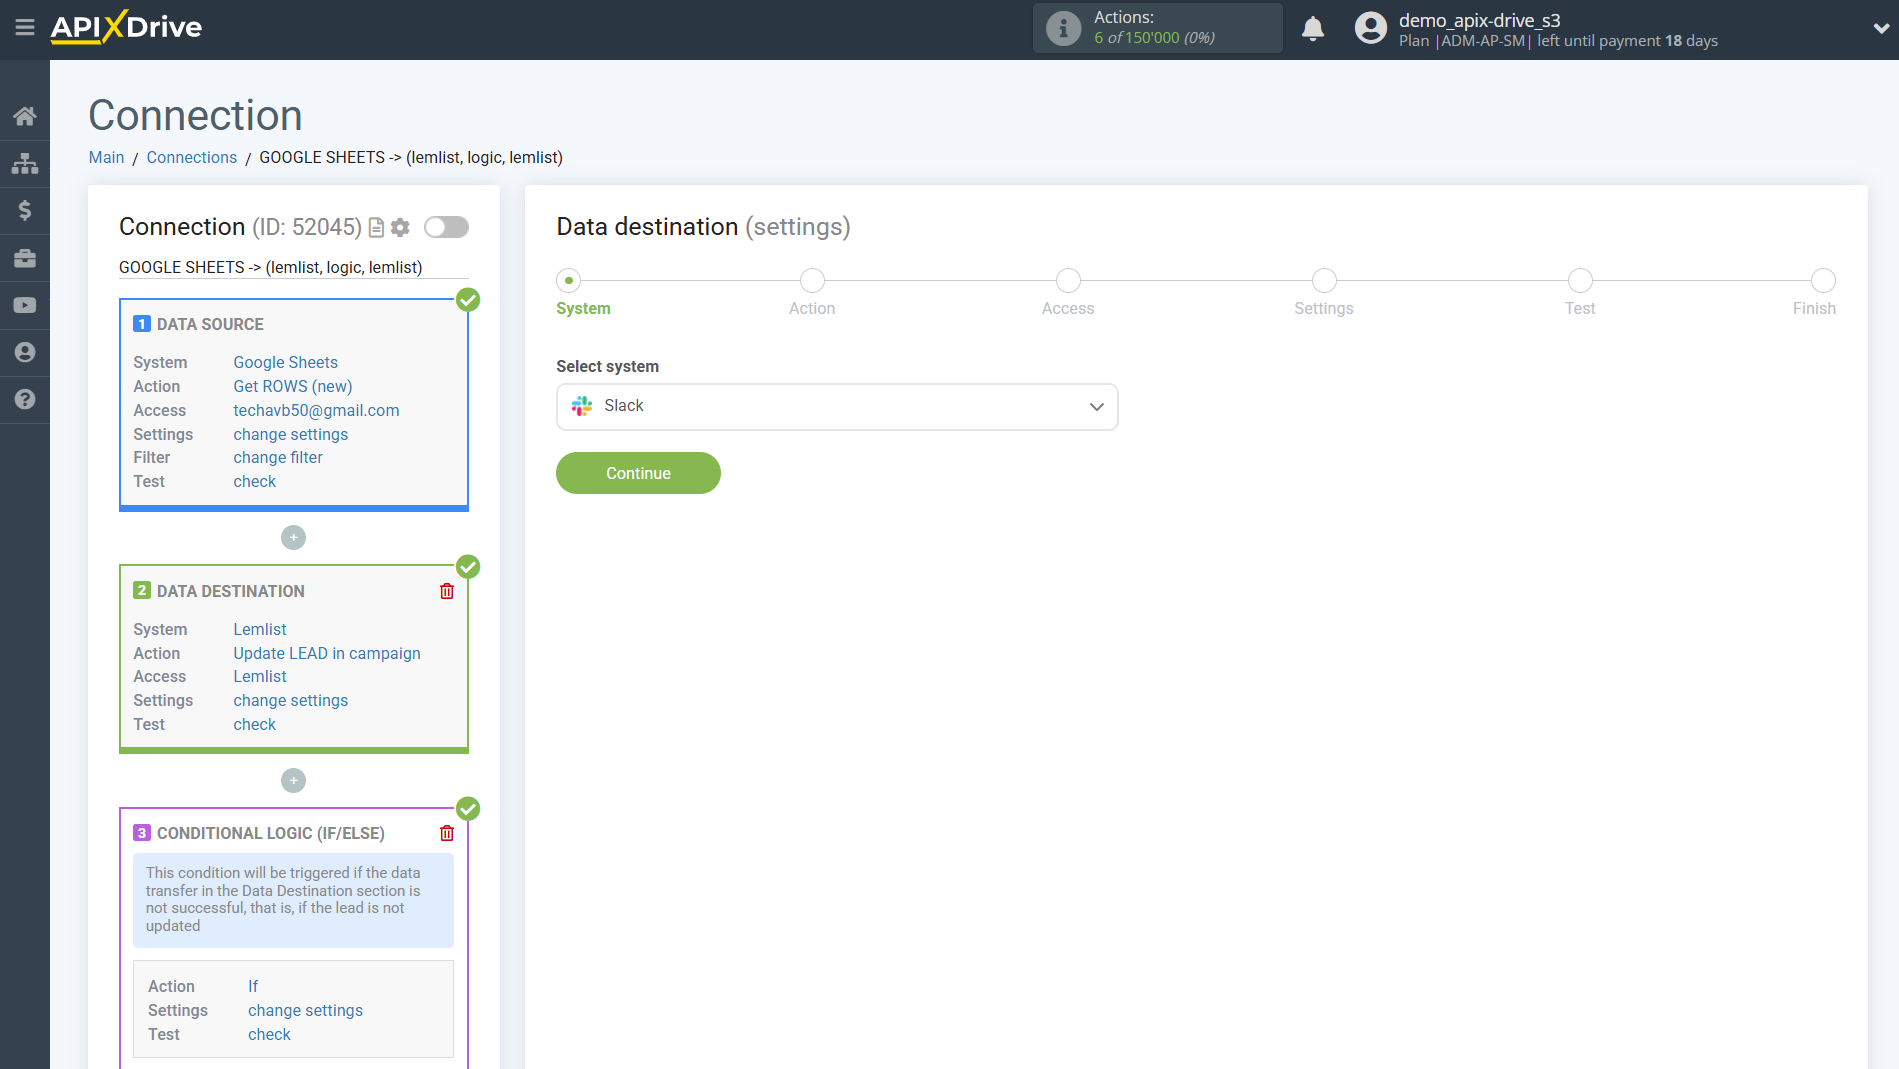Toggle the connection on/off switch

[x=446, y=227]
